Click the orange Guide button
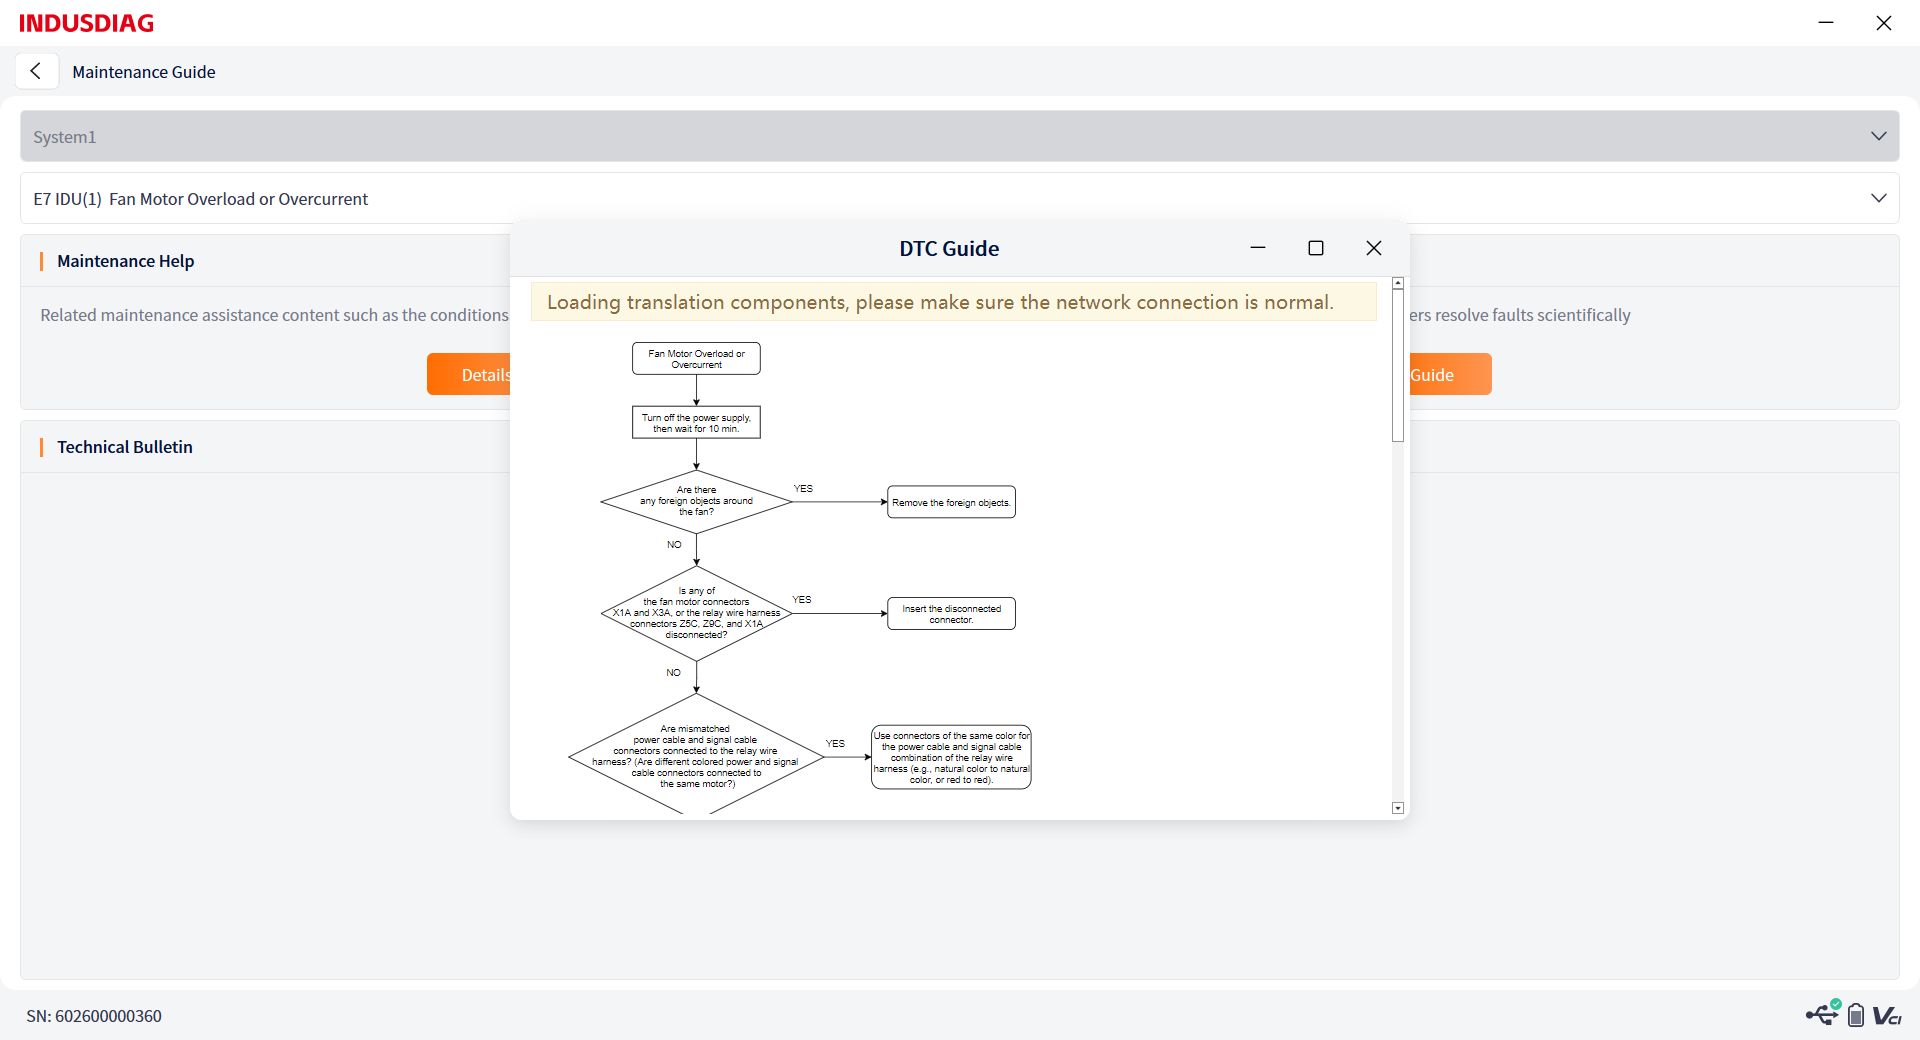Screen dimensions: 1920x1040 click(1450, 374)
